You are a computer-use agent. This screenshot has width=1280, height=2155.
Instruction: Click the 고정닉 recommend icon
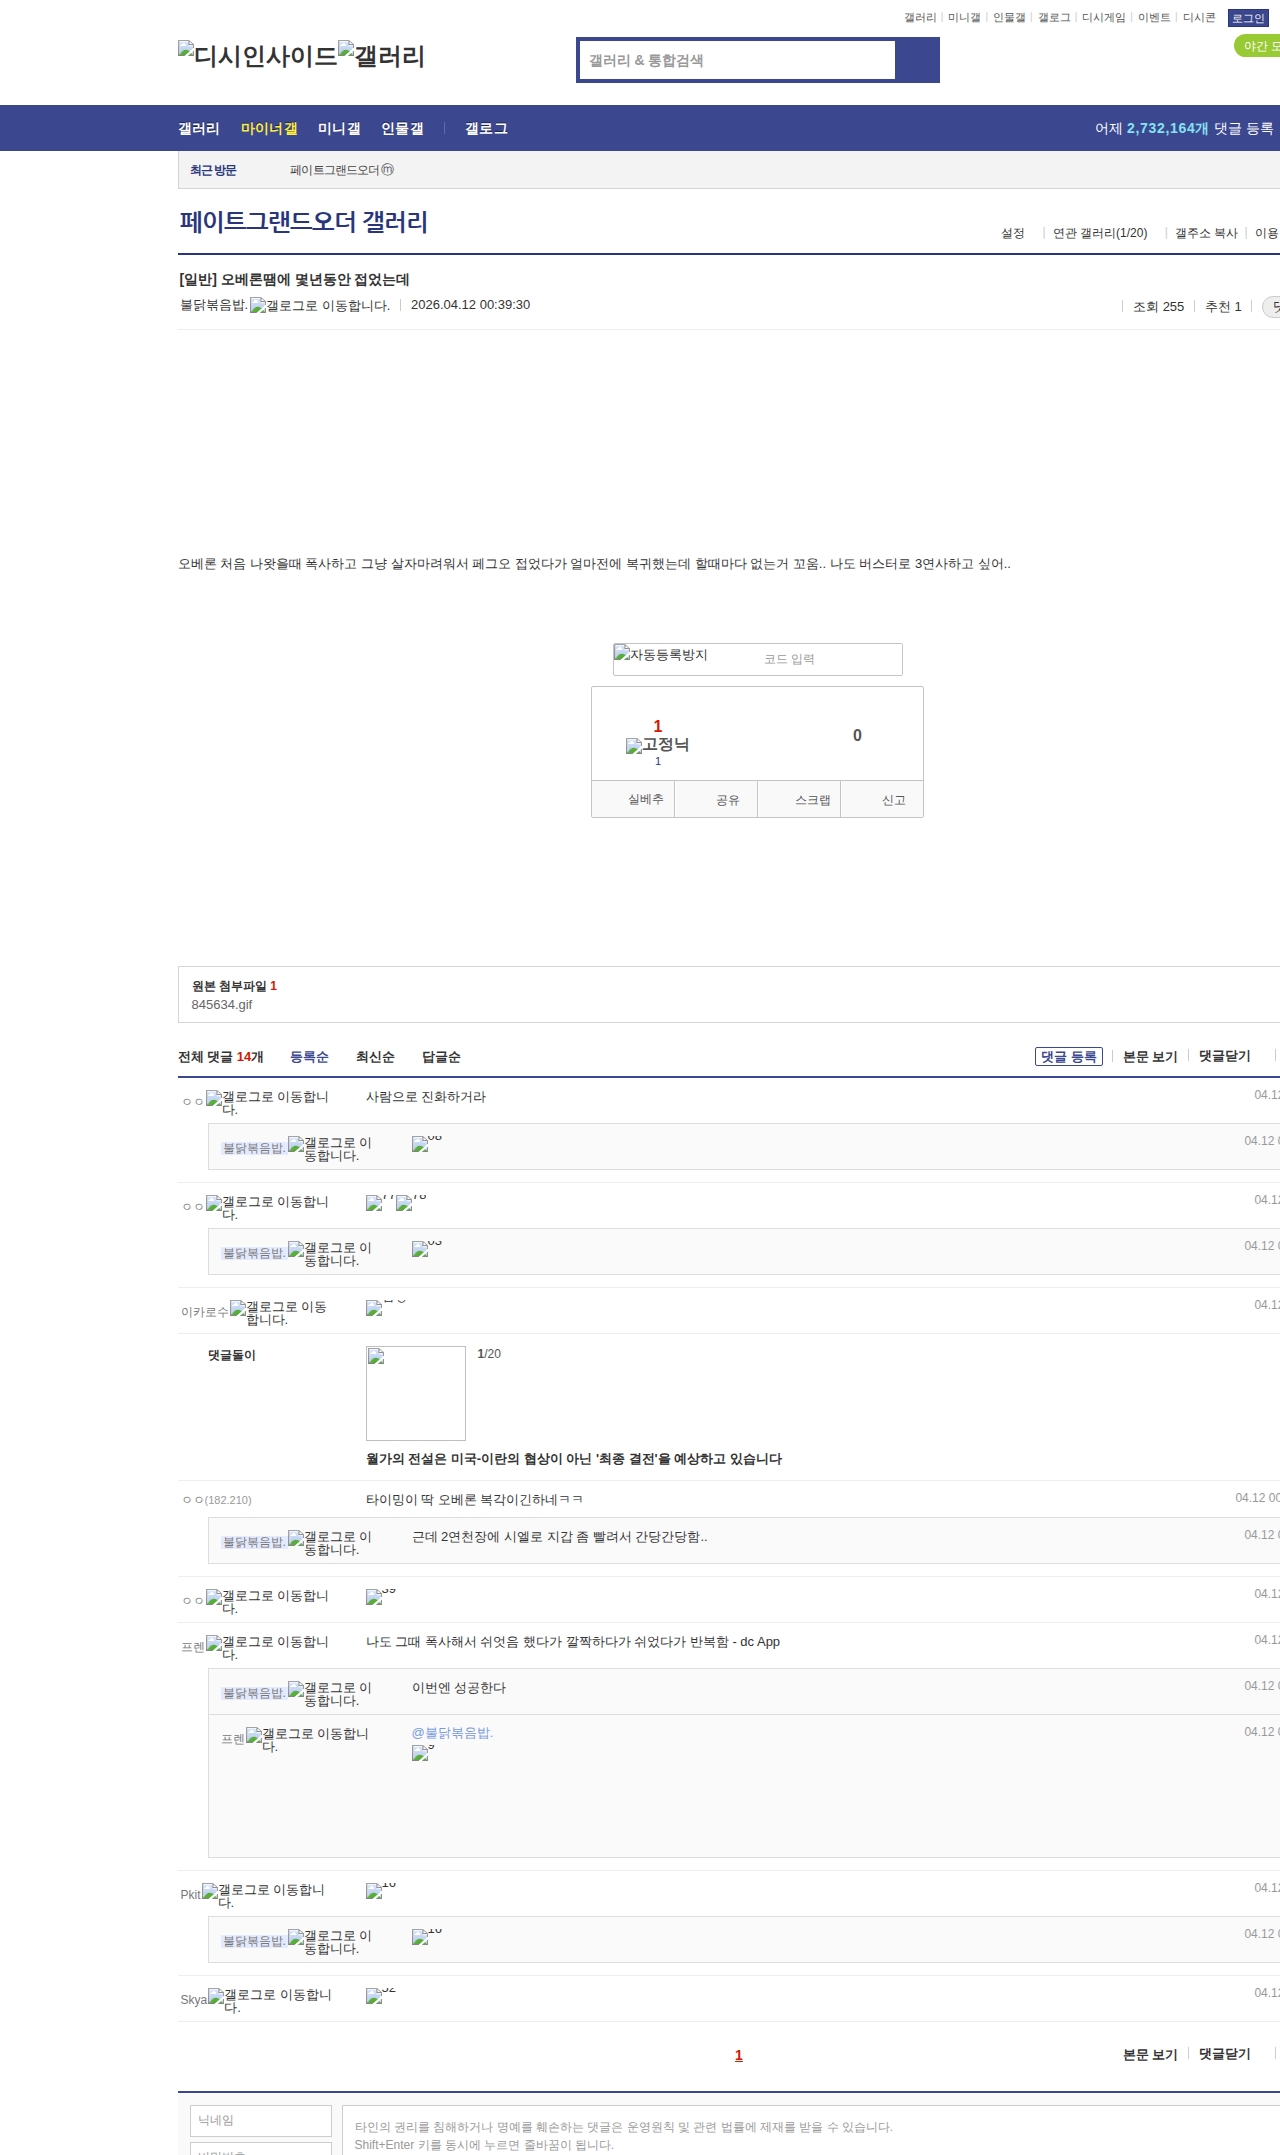click(x=657, y=745)
